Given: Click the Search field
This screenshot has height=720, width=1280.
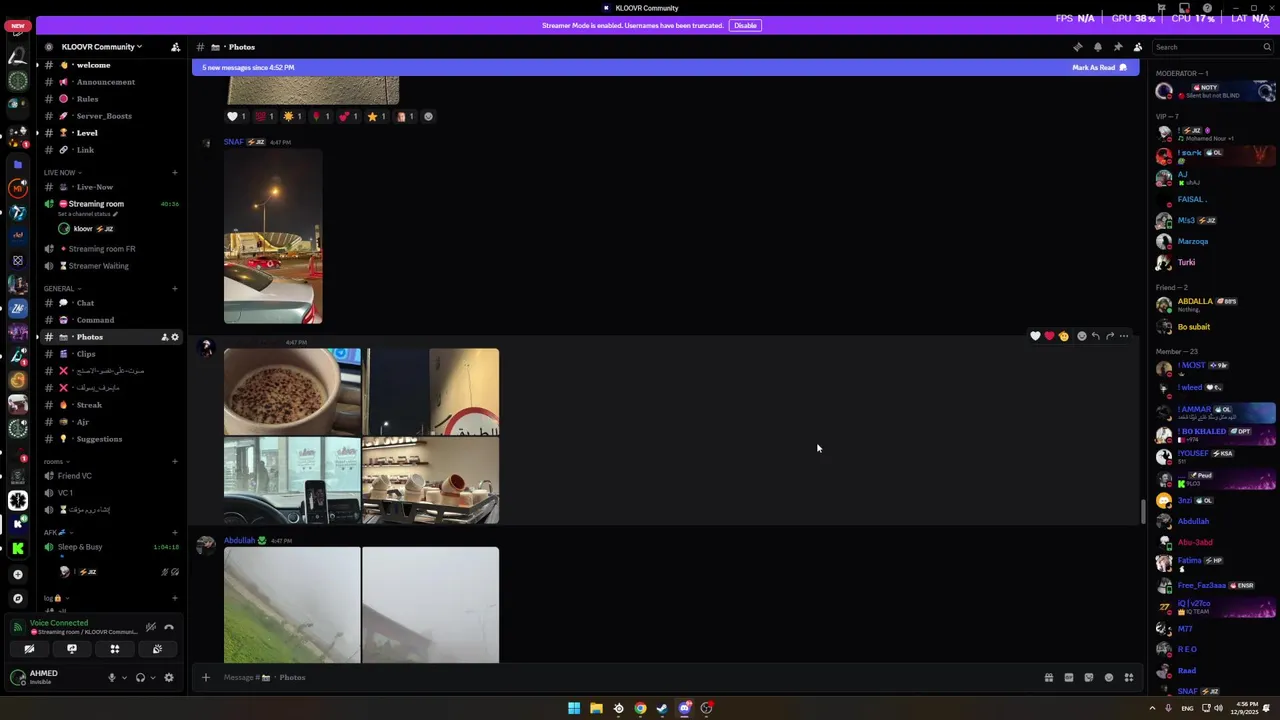Looking at the screenshot, I should [1211, 47].
